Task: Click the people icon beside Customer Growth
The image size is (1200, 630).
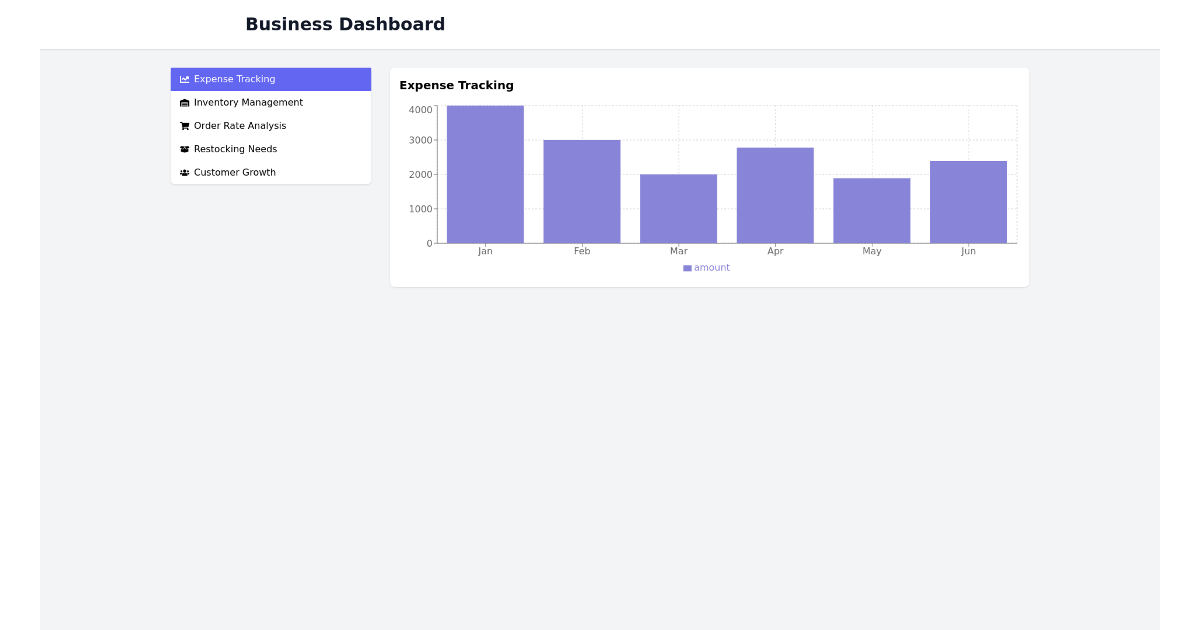Action: pyautogui.click(x=184, y=172)
